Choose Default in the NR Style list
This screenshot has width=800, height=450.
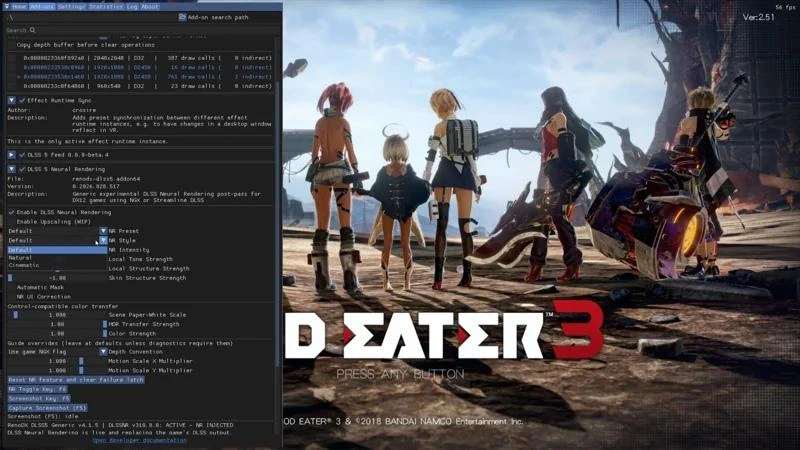tap(57, 250)
